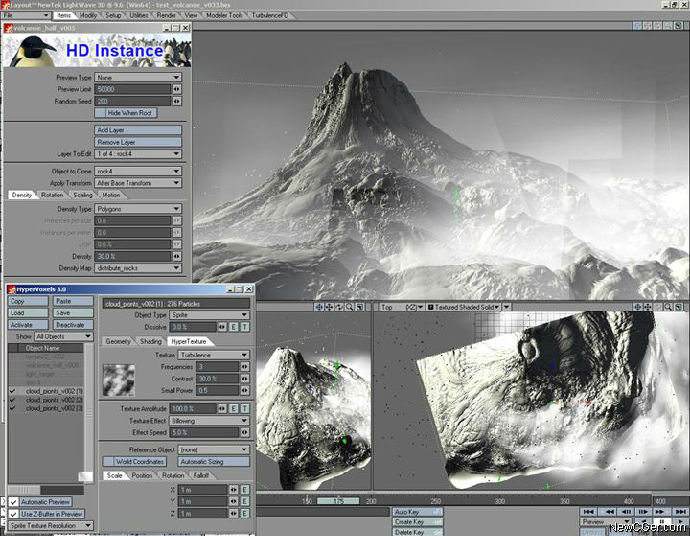Jump to last frame in transport controls
Image resolution: width=690 pixels, height=536 pixels.
(681, 512)
